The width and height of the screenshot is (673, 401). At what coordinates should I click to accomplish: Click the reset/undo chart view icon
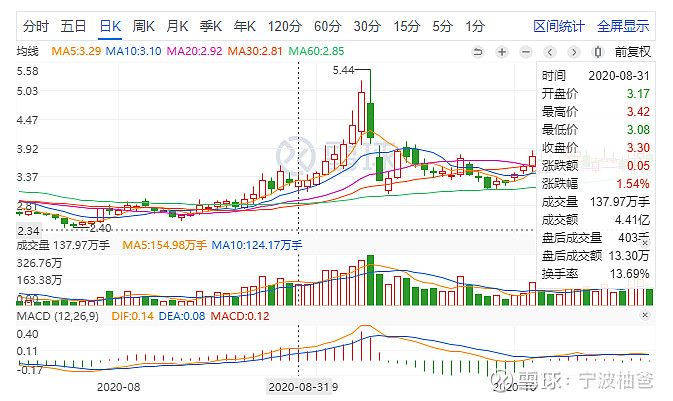pos(477,52)
